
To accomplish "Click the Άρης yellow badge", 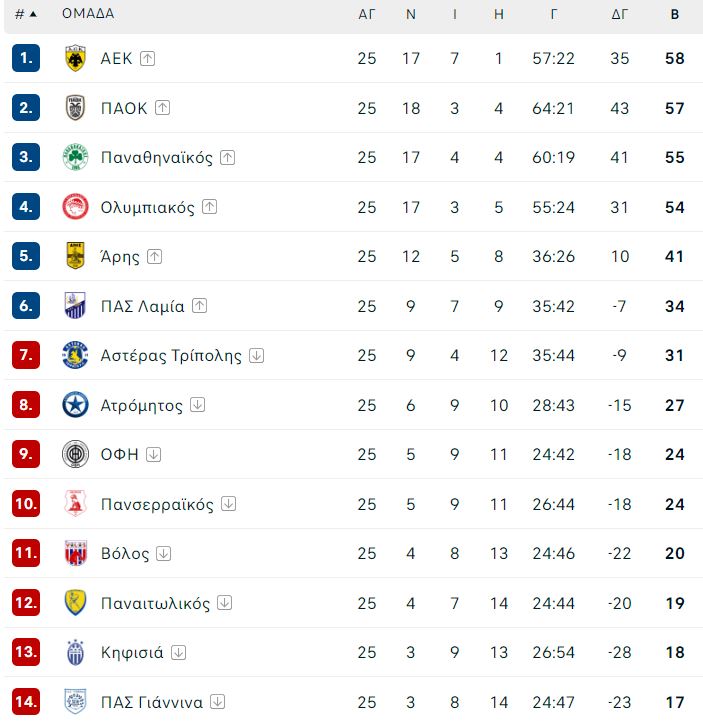I will coord(75,256).
